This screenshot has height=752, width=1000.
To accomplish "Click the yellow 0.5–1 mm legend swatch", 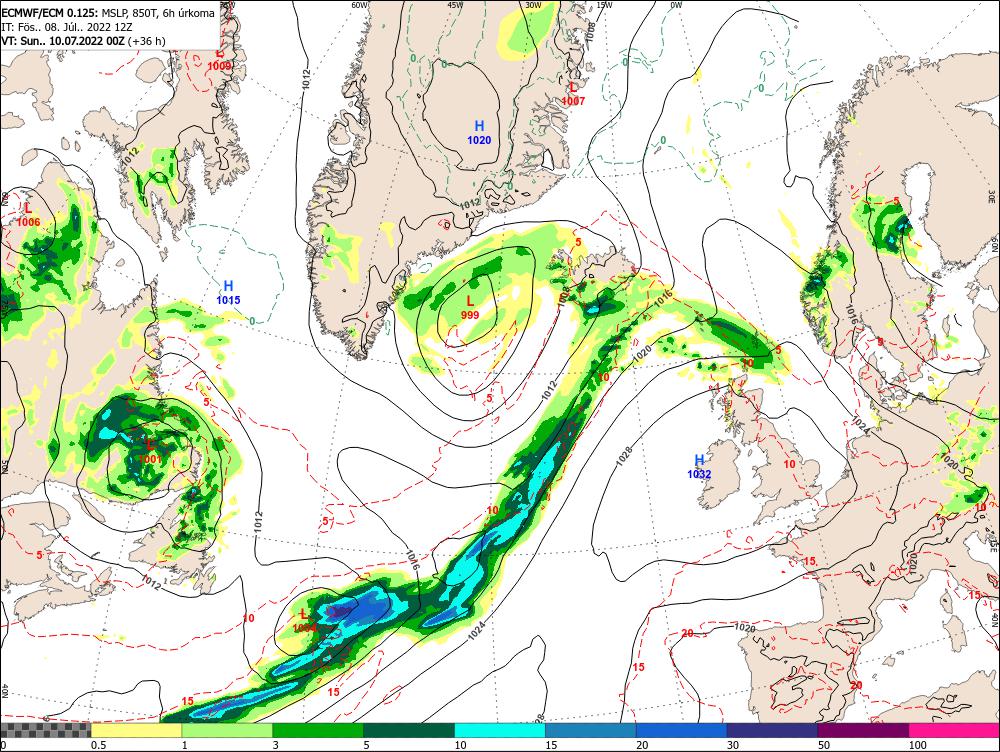I will tap(136, 730).
